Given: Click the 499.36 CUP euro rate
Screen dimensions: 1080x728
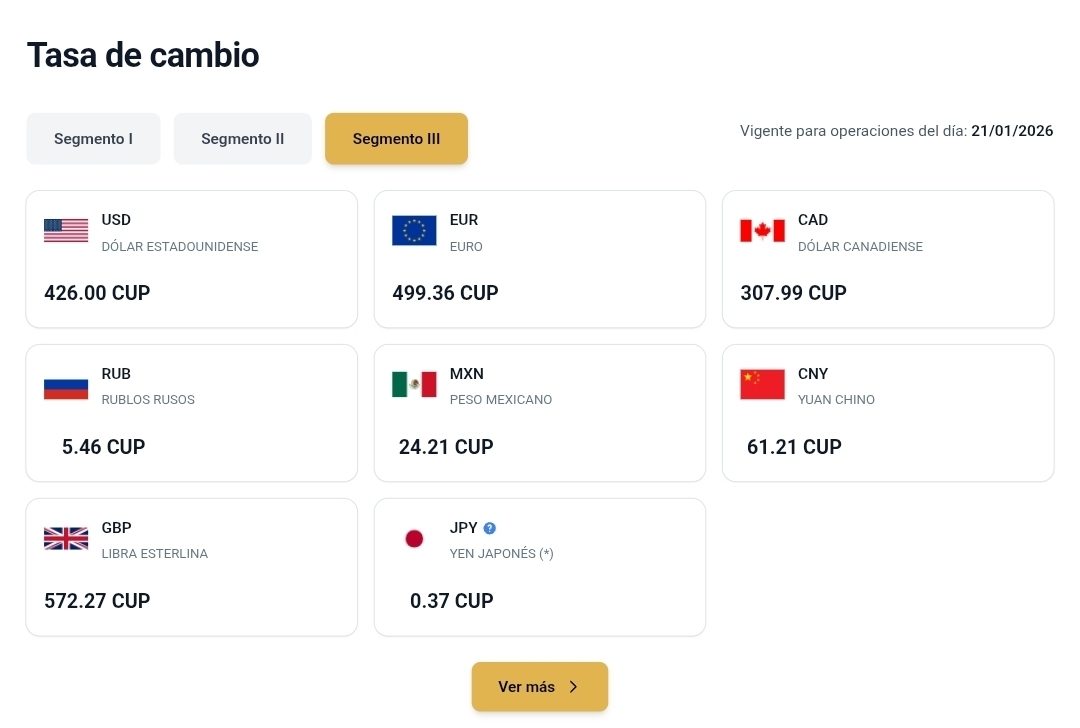Looking at the screenshot, I should point(445,293).
